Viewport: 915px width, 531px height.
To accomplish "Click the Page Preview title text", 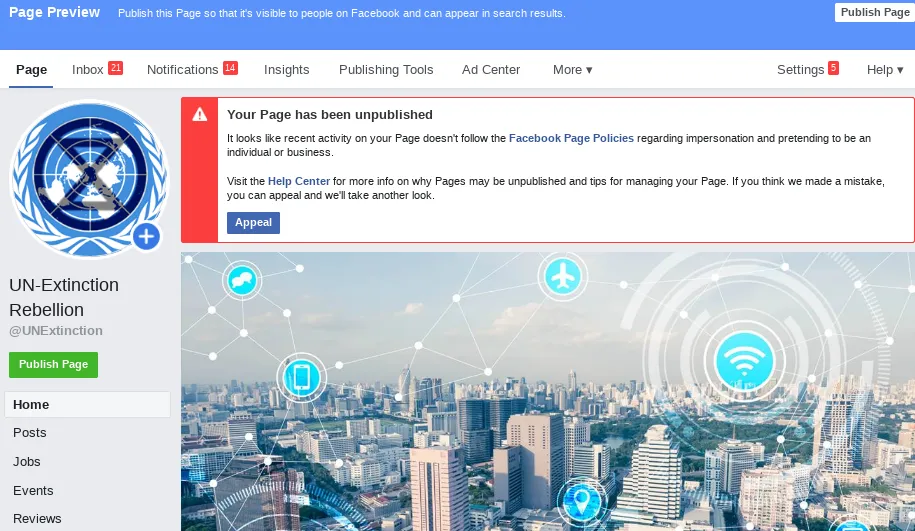I will point(54,12).
